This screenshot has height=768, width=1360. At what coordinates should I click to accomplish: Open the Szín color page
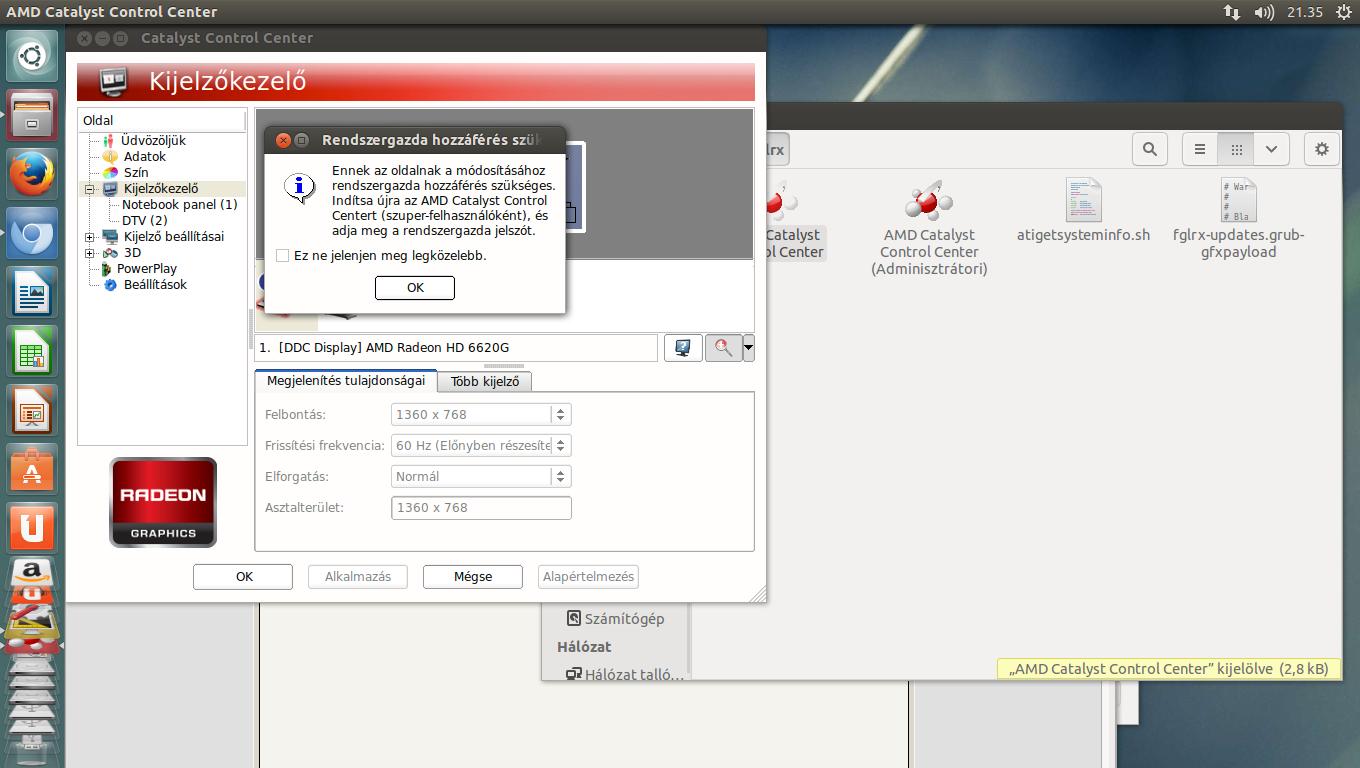(x=136, y=172)
